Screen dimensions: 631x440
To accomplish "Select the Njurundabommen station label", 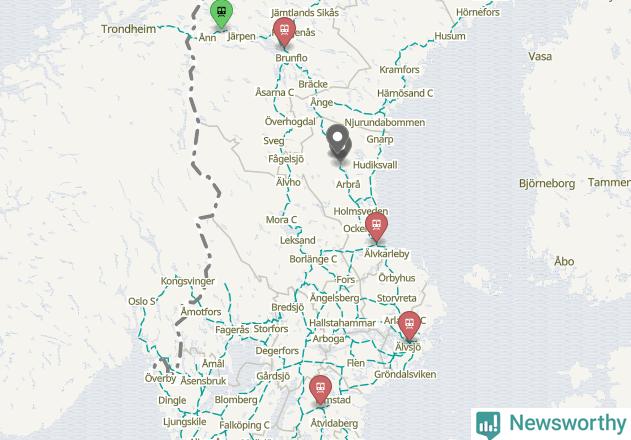I will tap(385, 122).
